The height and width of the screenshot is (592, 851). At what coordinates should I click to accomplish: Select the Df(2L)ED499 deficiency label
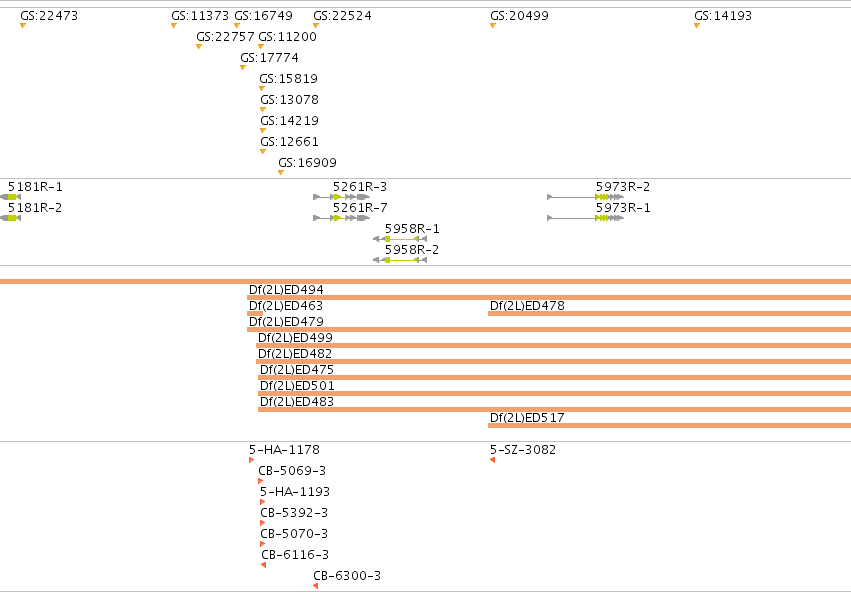point(295,338)
